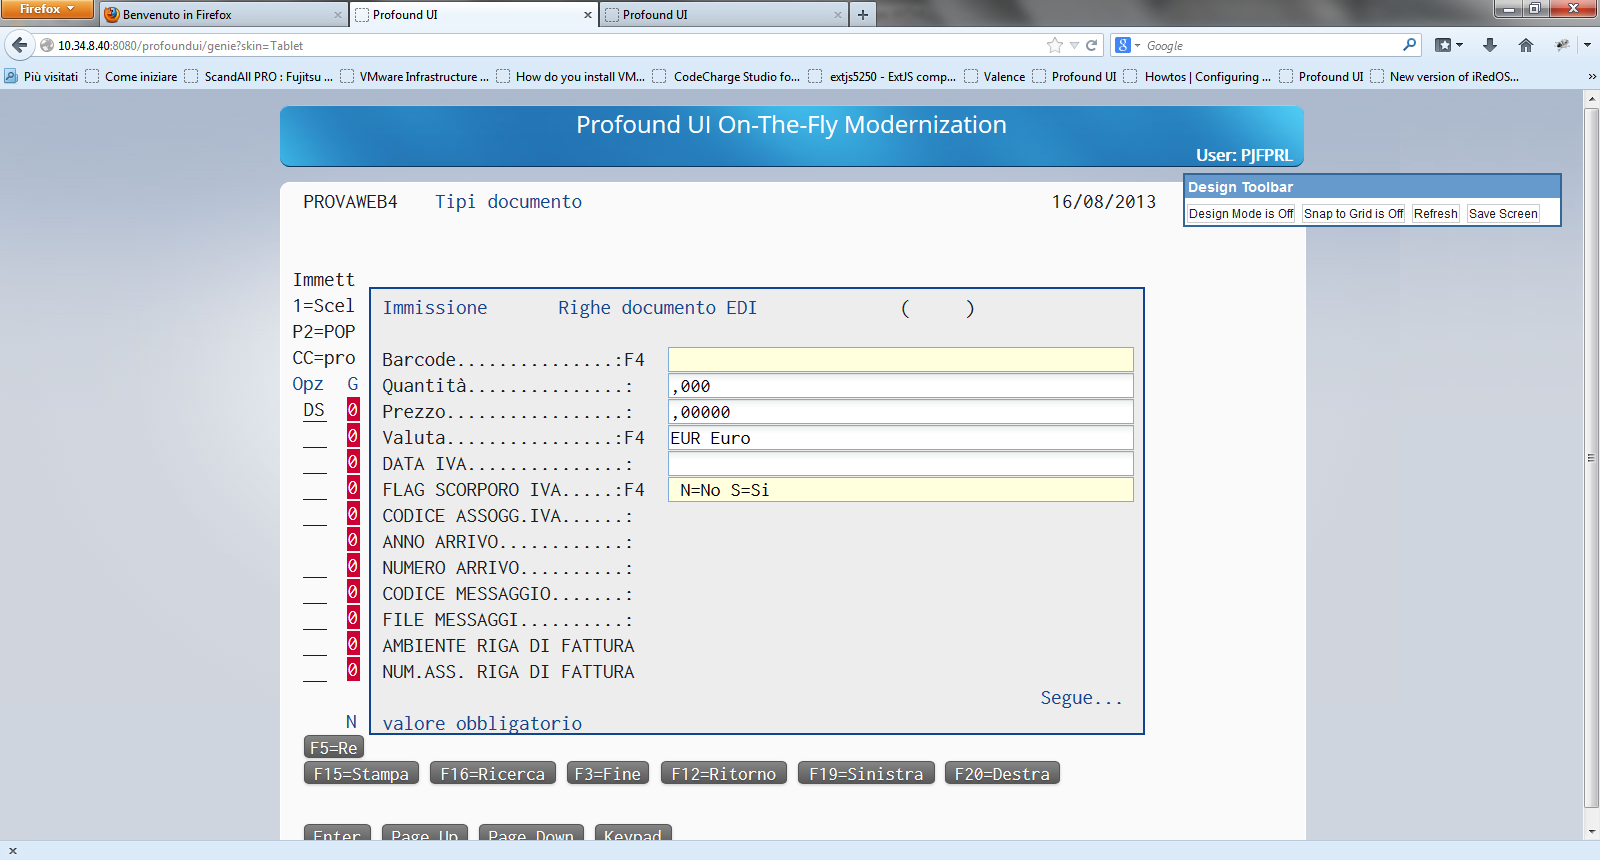
Task: Open 'Howtos | Configuring' bookmark
Action: tap(1198, 77)
